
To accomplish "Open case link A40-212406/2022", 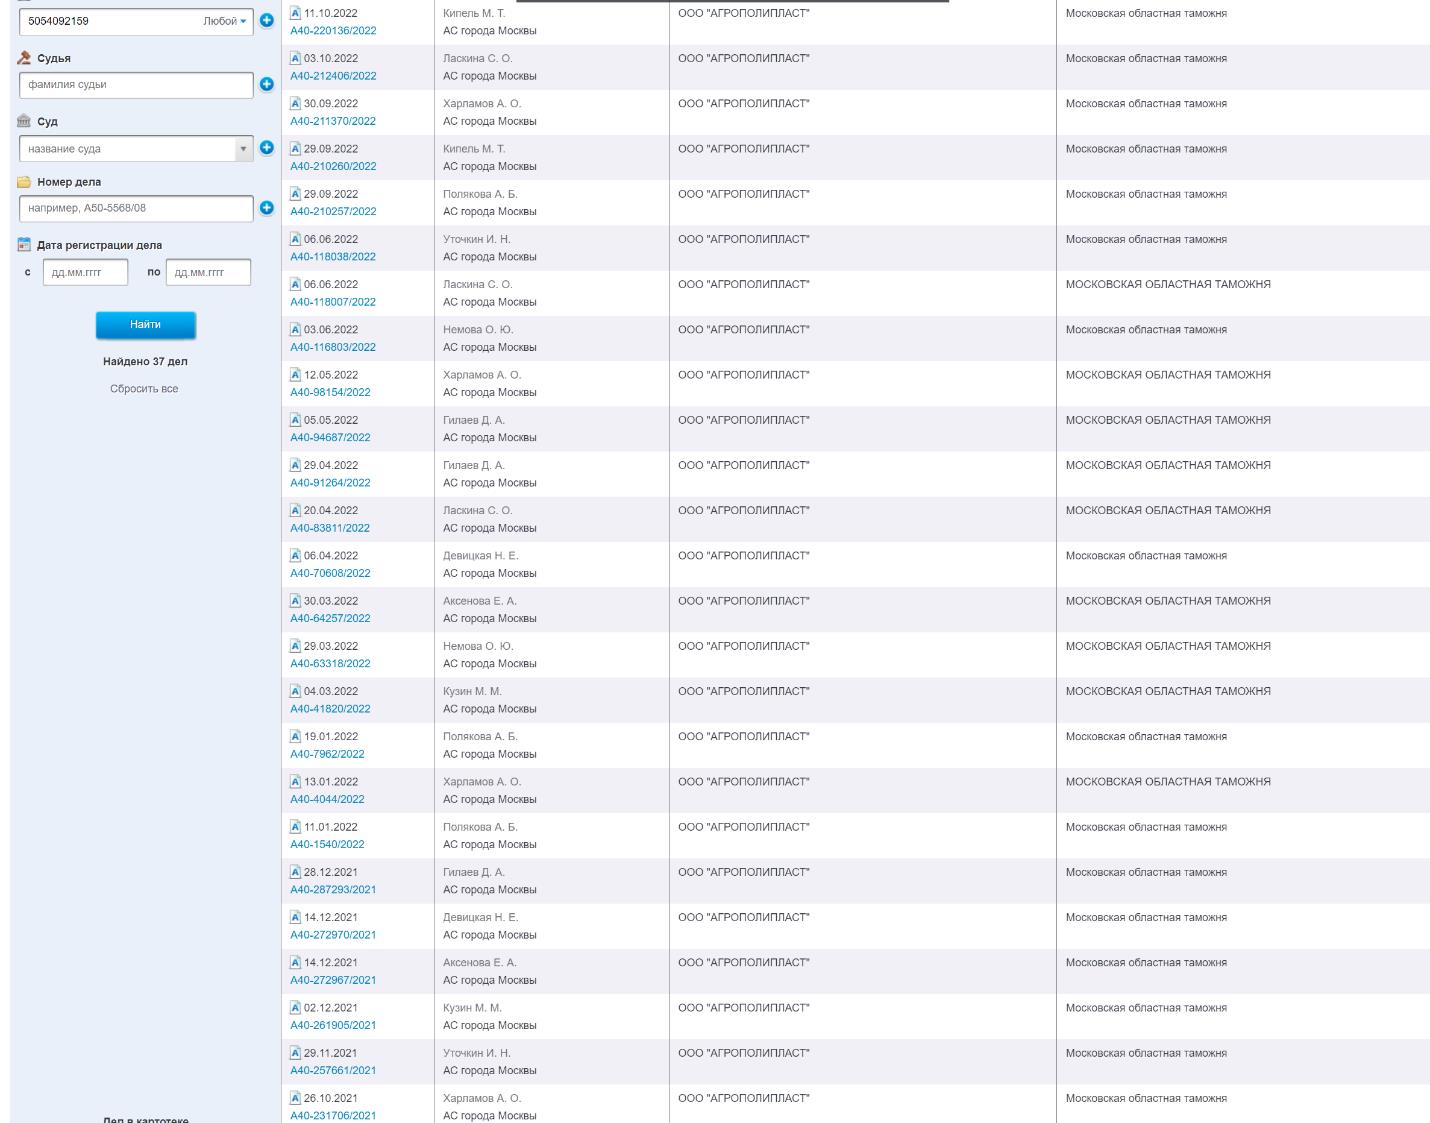I will (x=333, y=76).
